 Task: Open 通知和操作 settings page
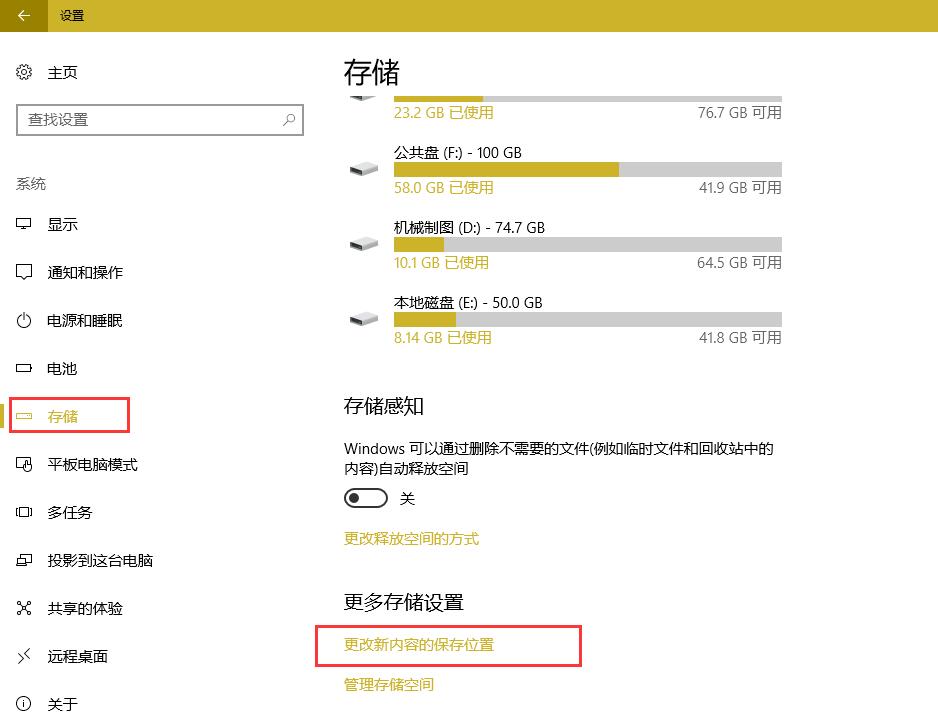pyautogui.click(x=85, y=273)
